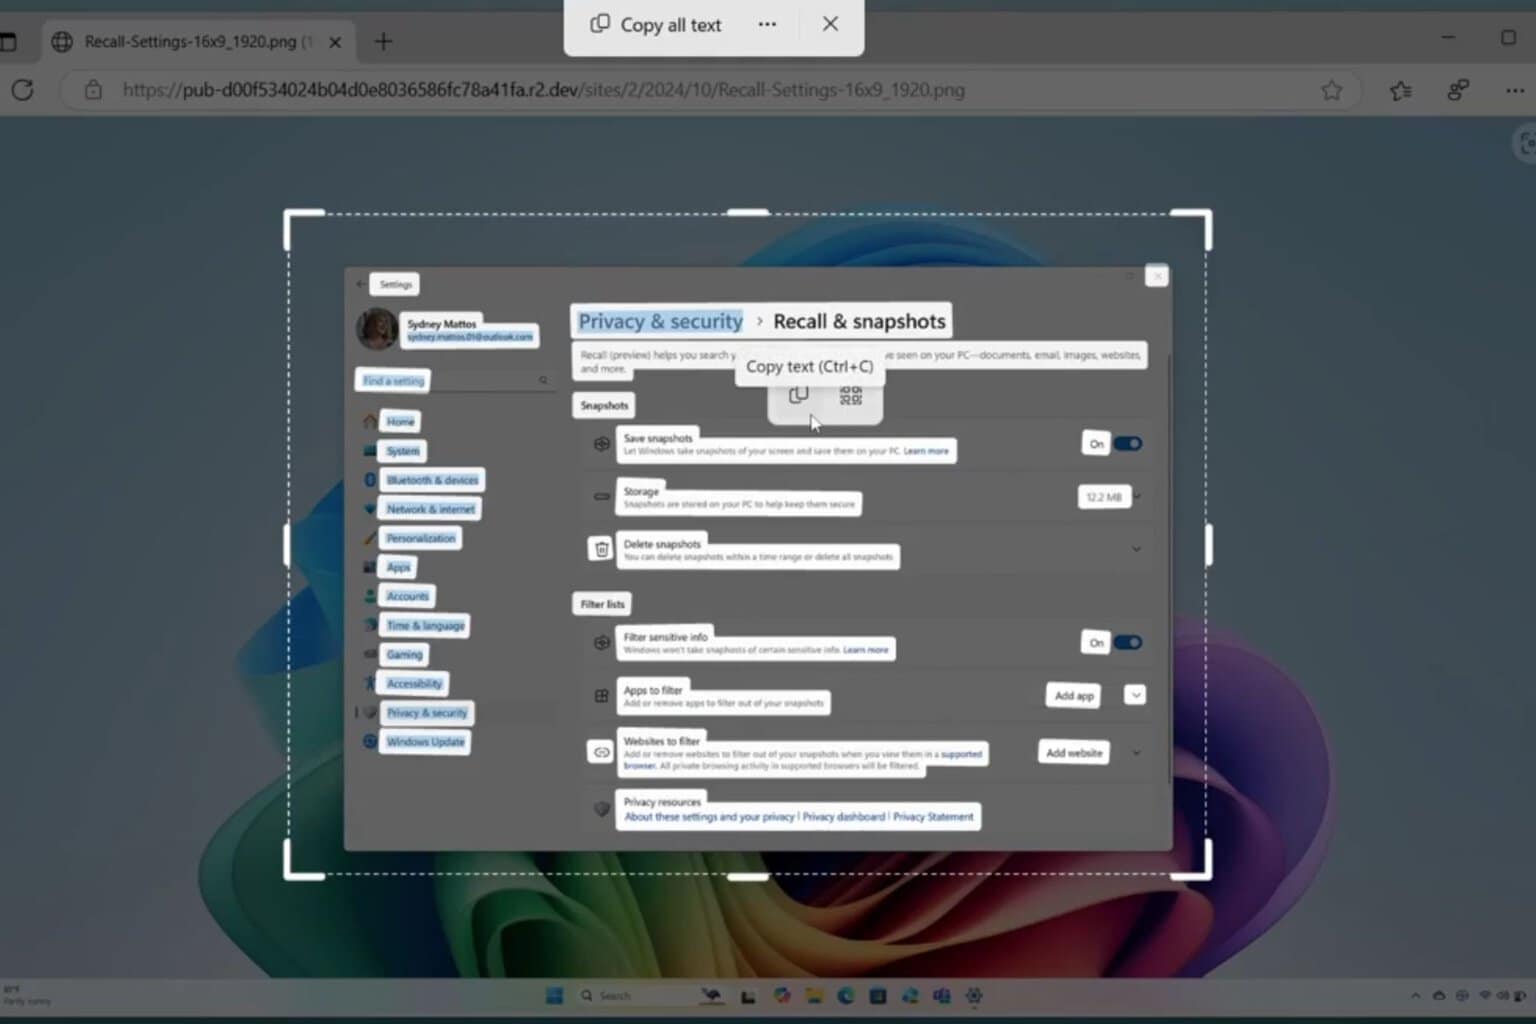The image size is (1536, 1024).
Task: Expand the Apps to filter dropdown arrow
Action: tap(1135, 695)
